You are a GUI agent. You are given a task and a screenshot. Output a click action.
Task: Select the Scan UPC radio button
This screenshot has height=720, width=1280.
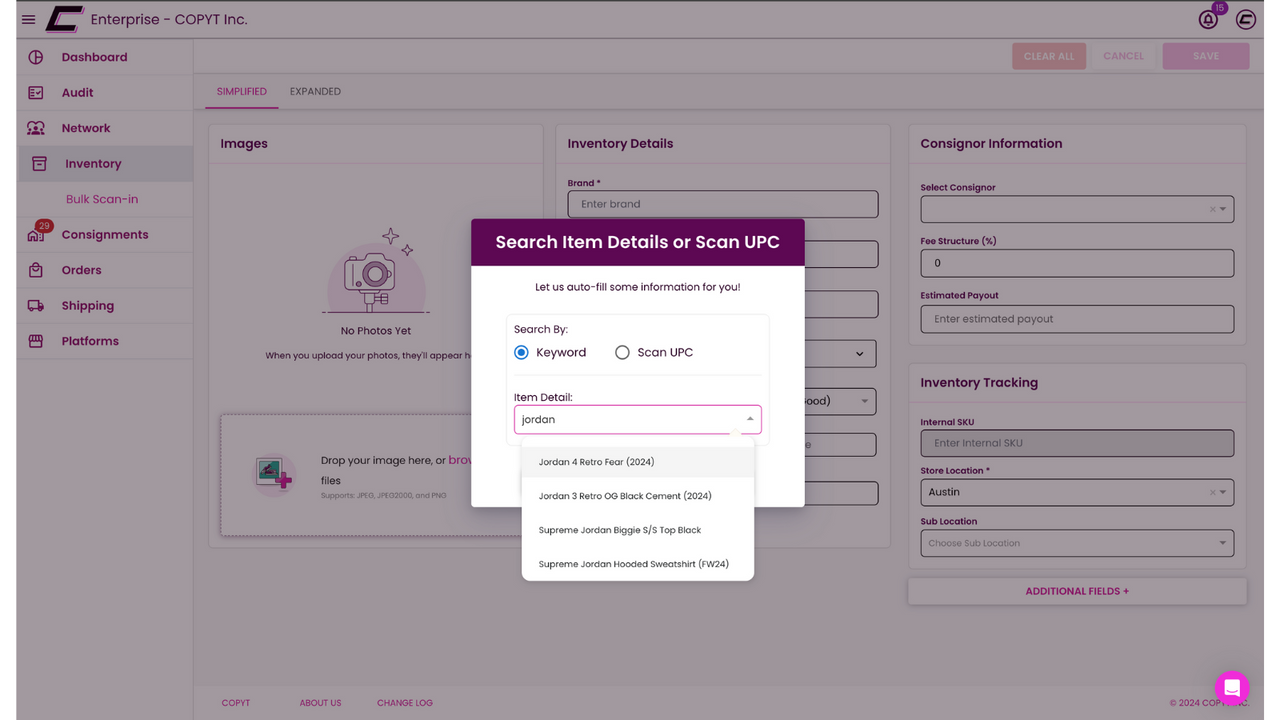coord(622,352)
